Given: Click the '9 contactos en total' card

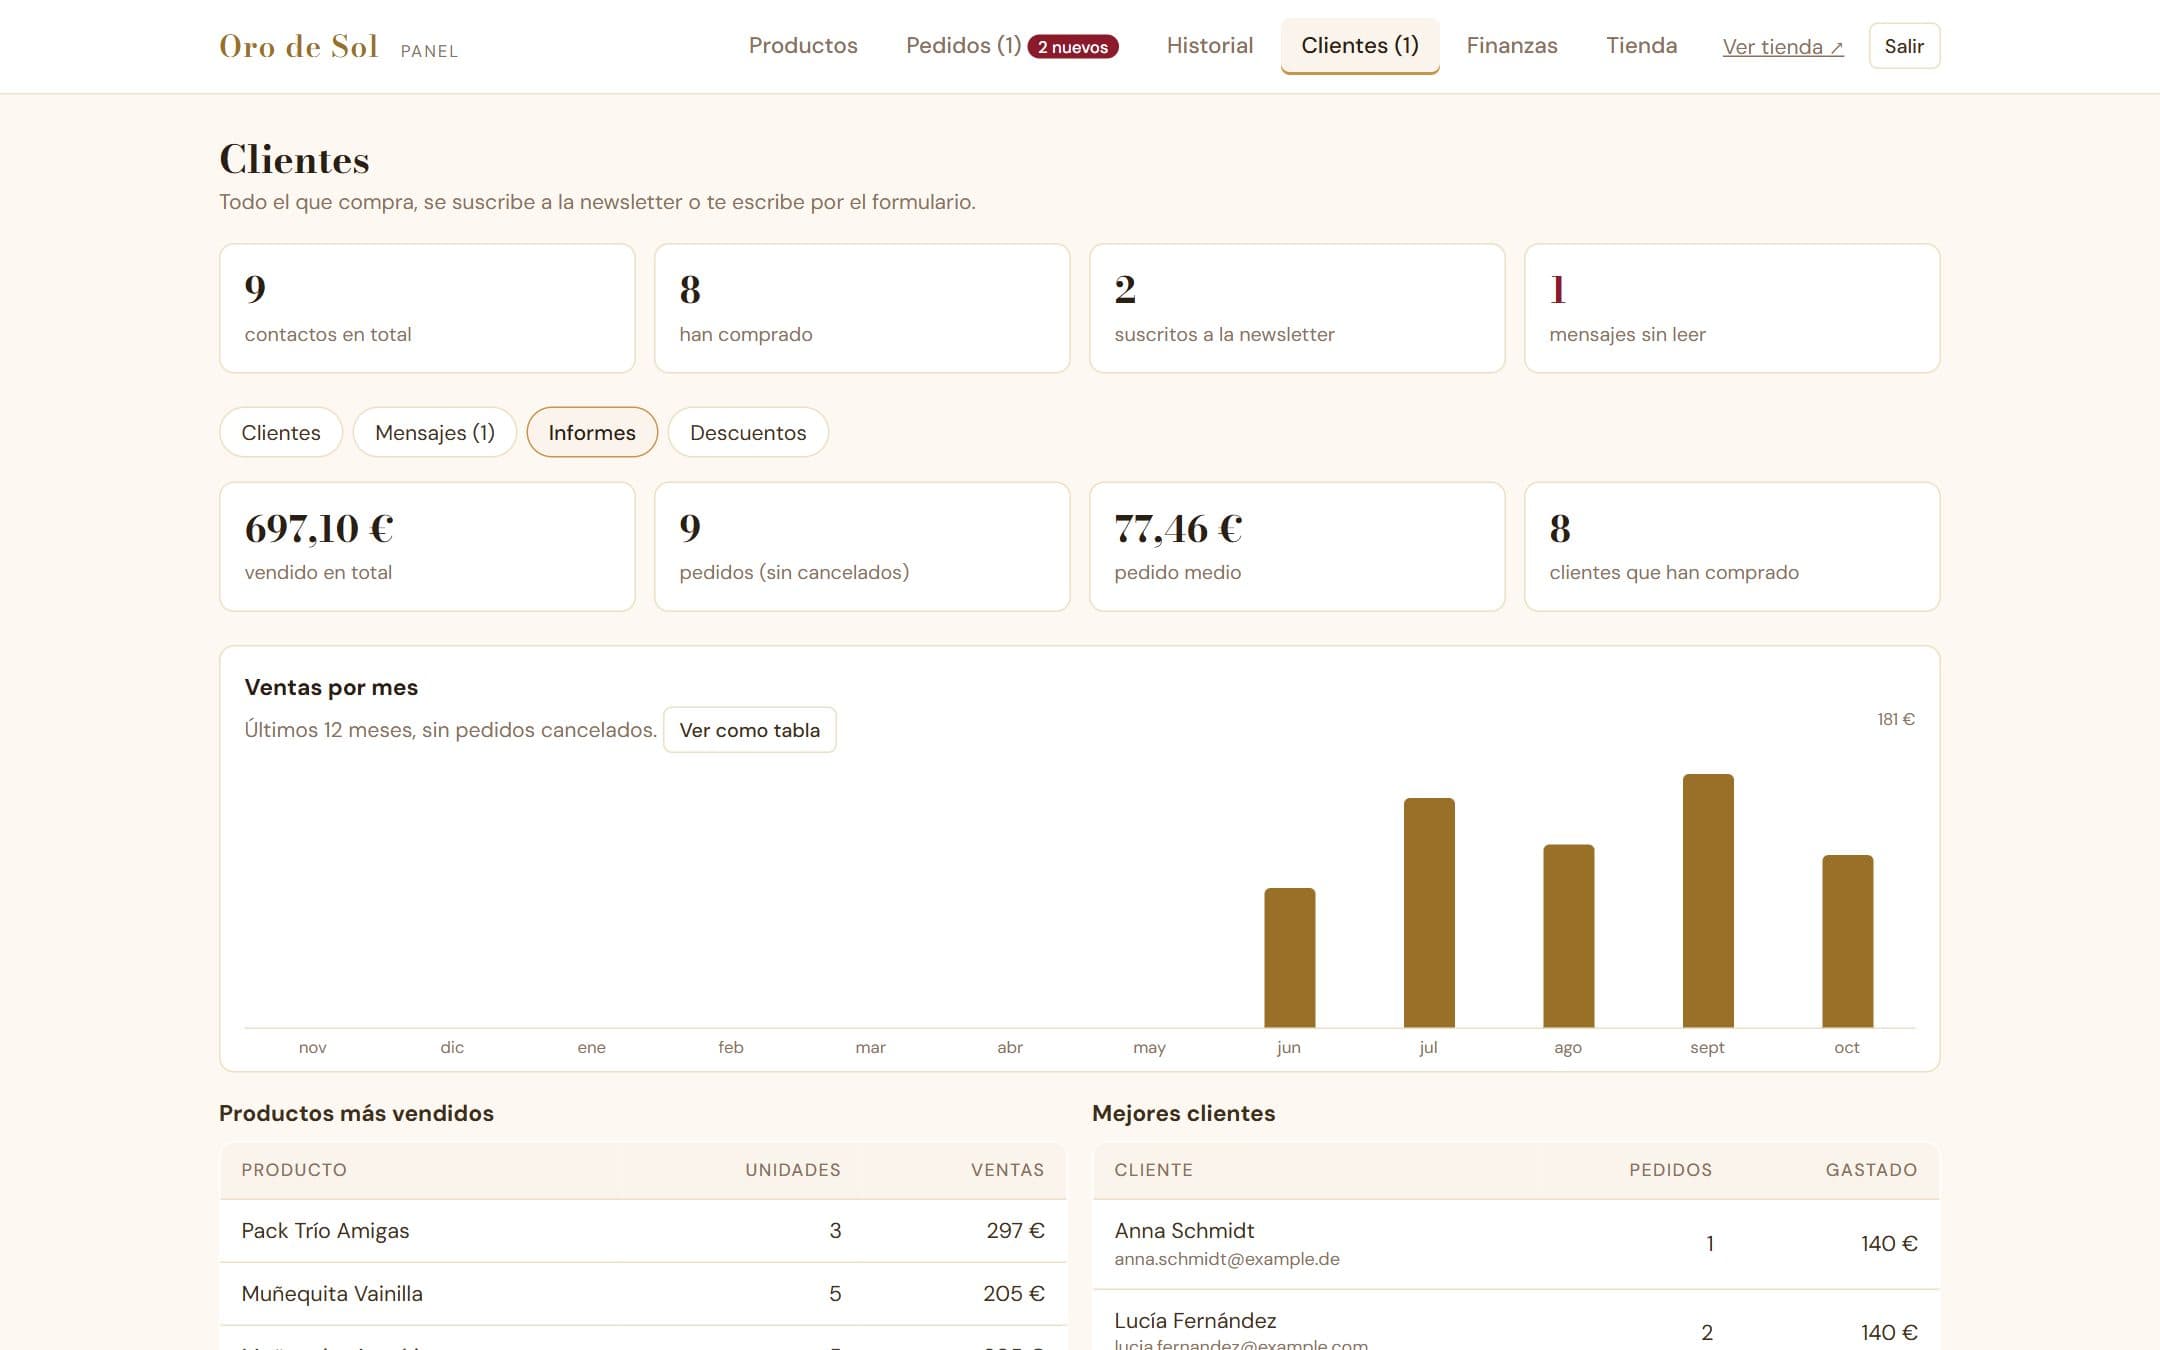Looking at the screenshot, I should (x=427, y=308).
